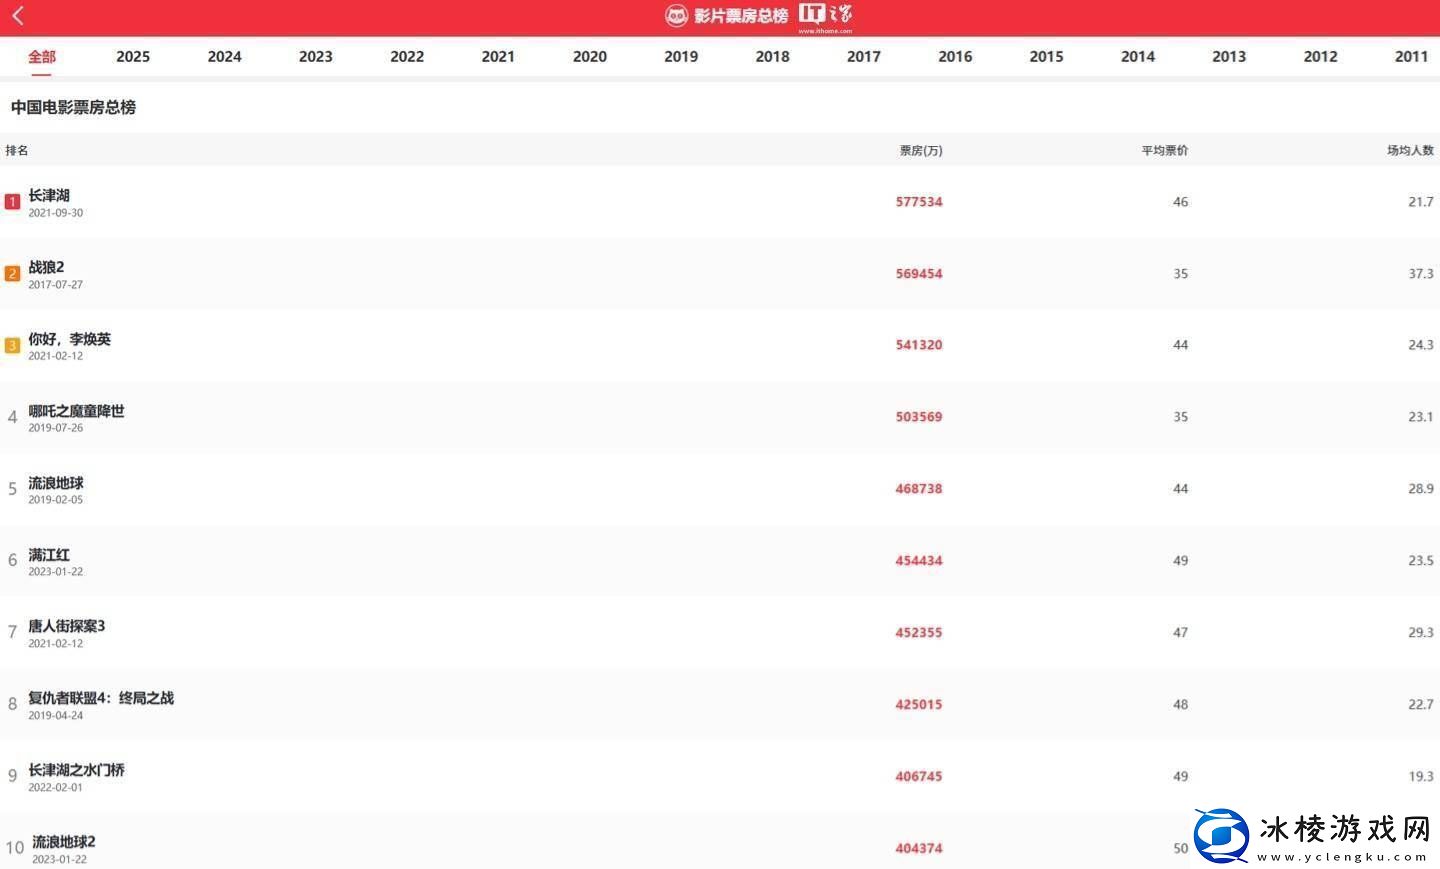Switch to the 2025 year tab
Screen dimensions: 1440x869
click(133, 57)
